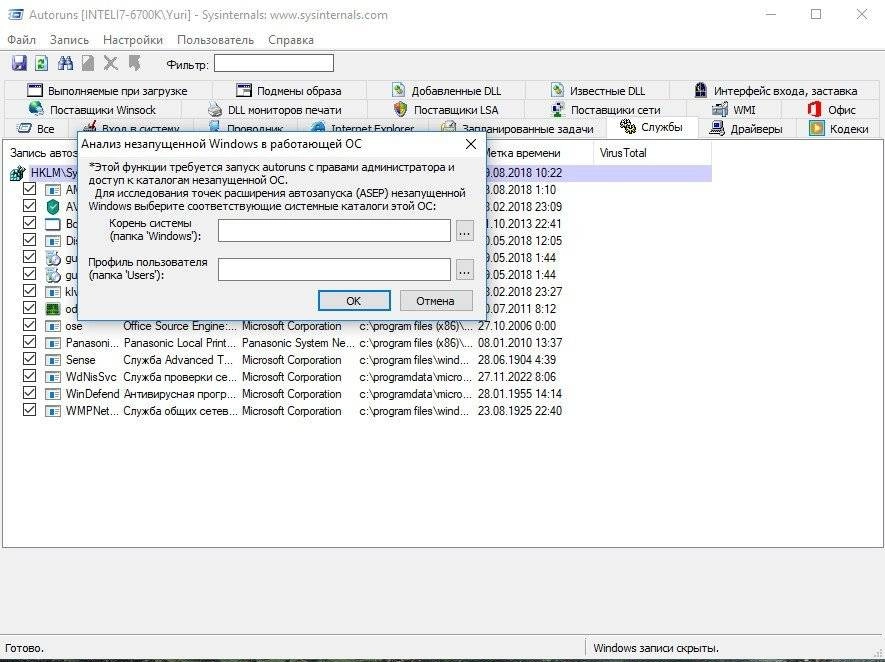Open the Пользователь menu

(215, 40)
